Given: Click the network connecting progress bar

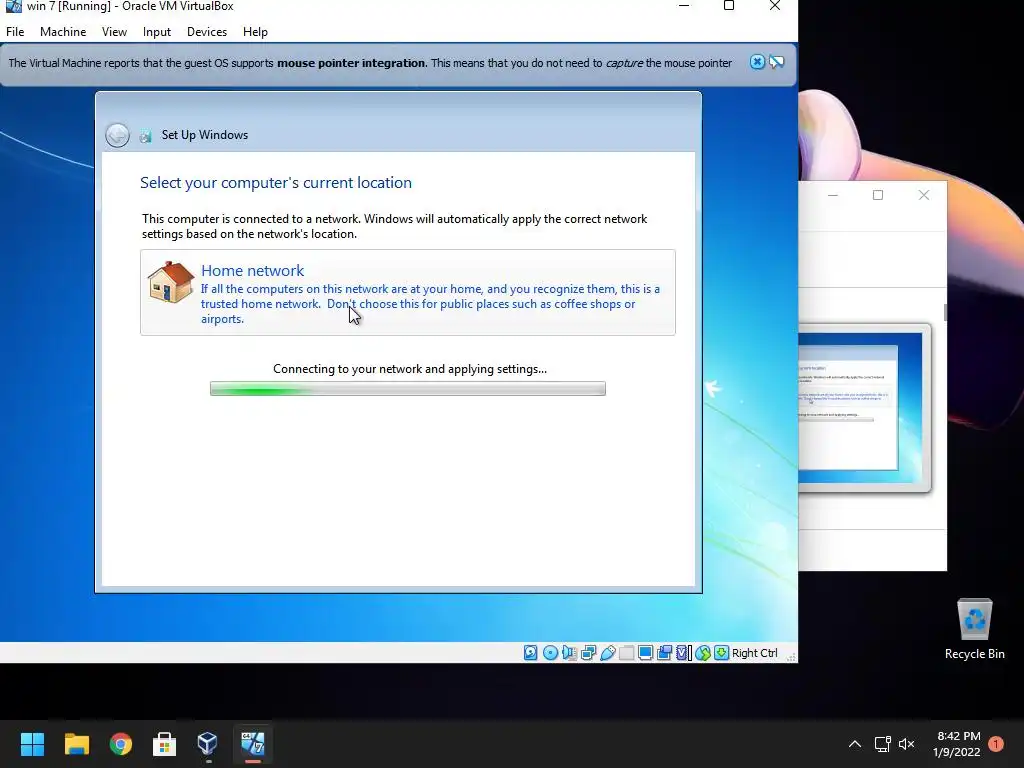Looking at the screenshot, I should (x=408, y=389).
